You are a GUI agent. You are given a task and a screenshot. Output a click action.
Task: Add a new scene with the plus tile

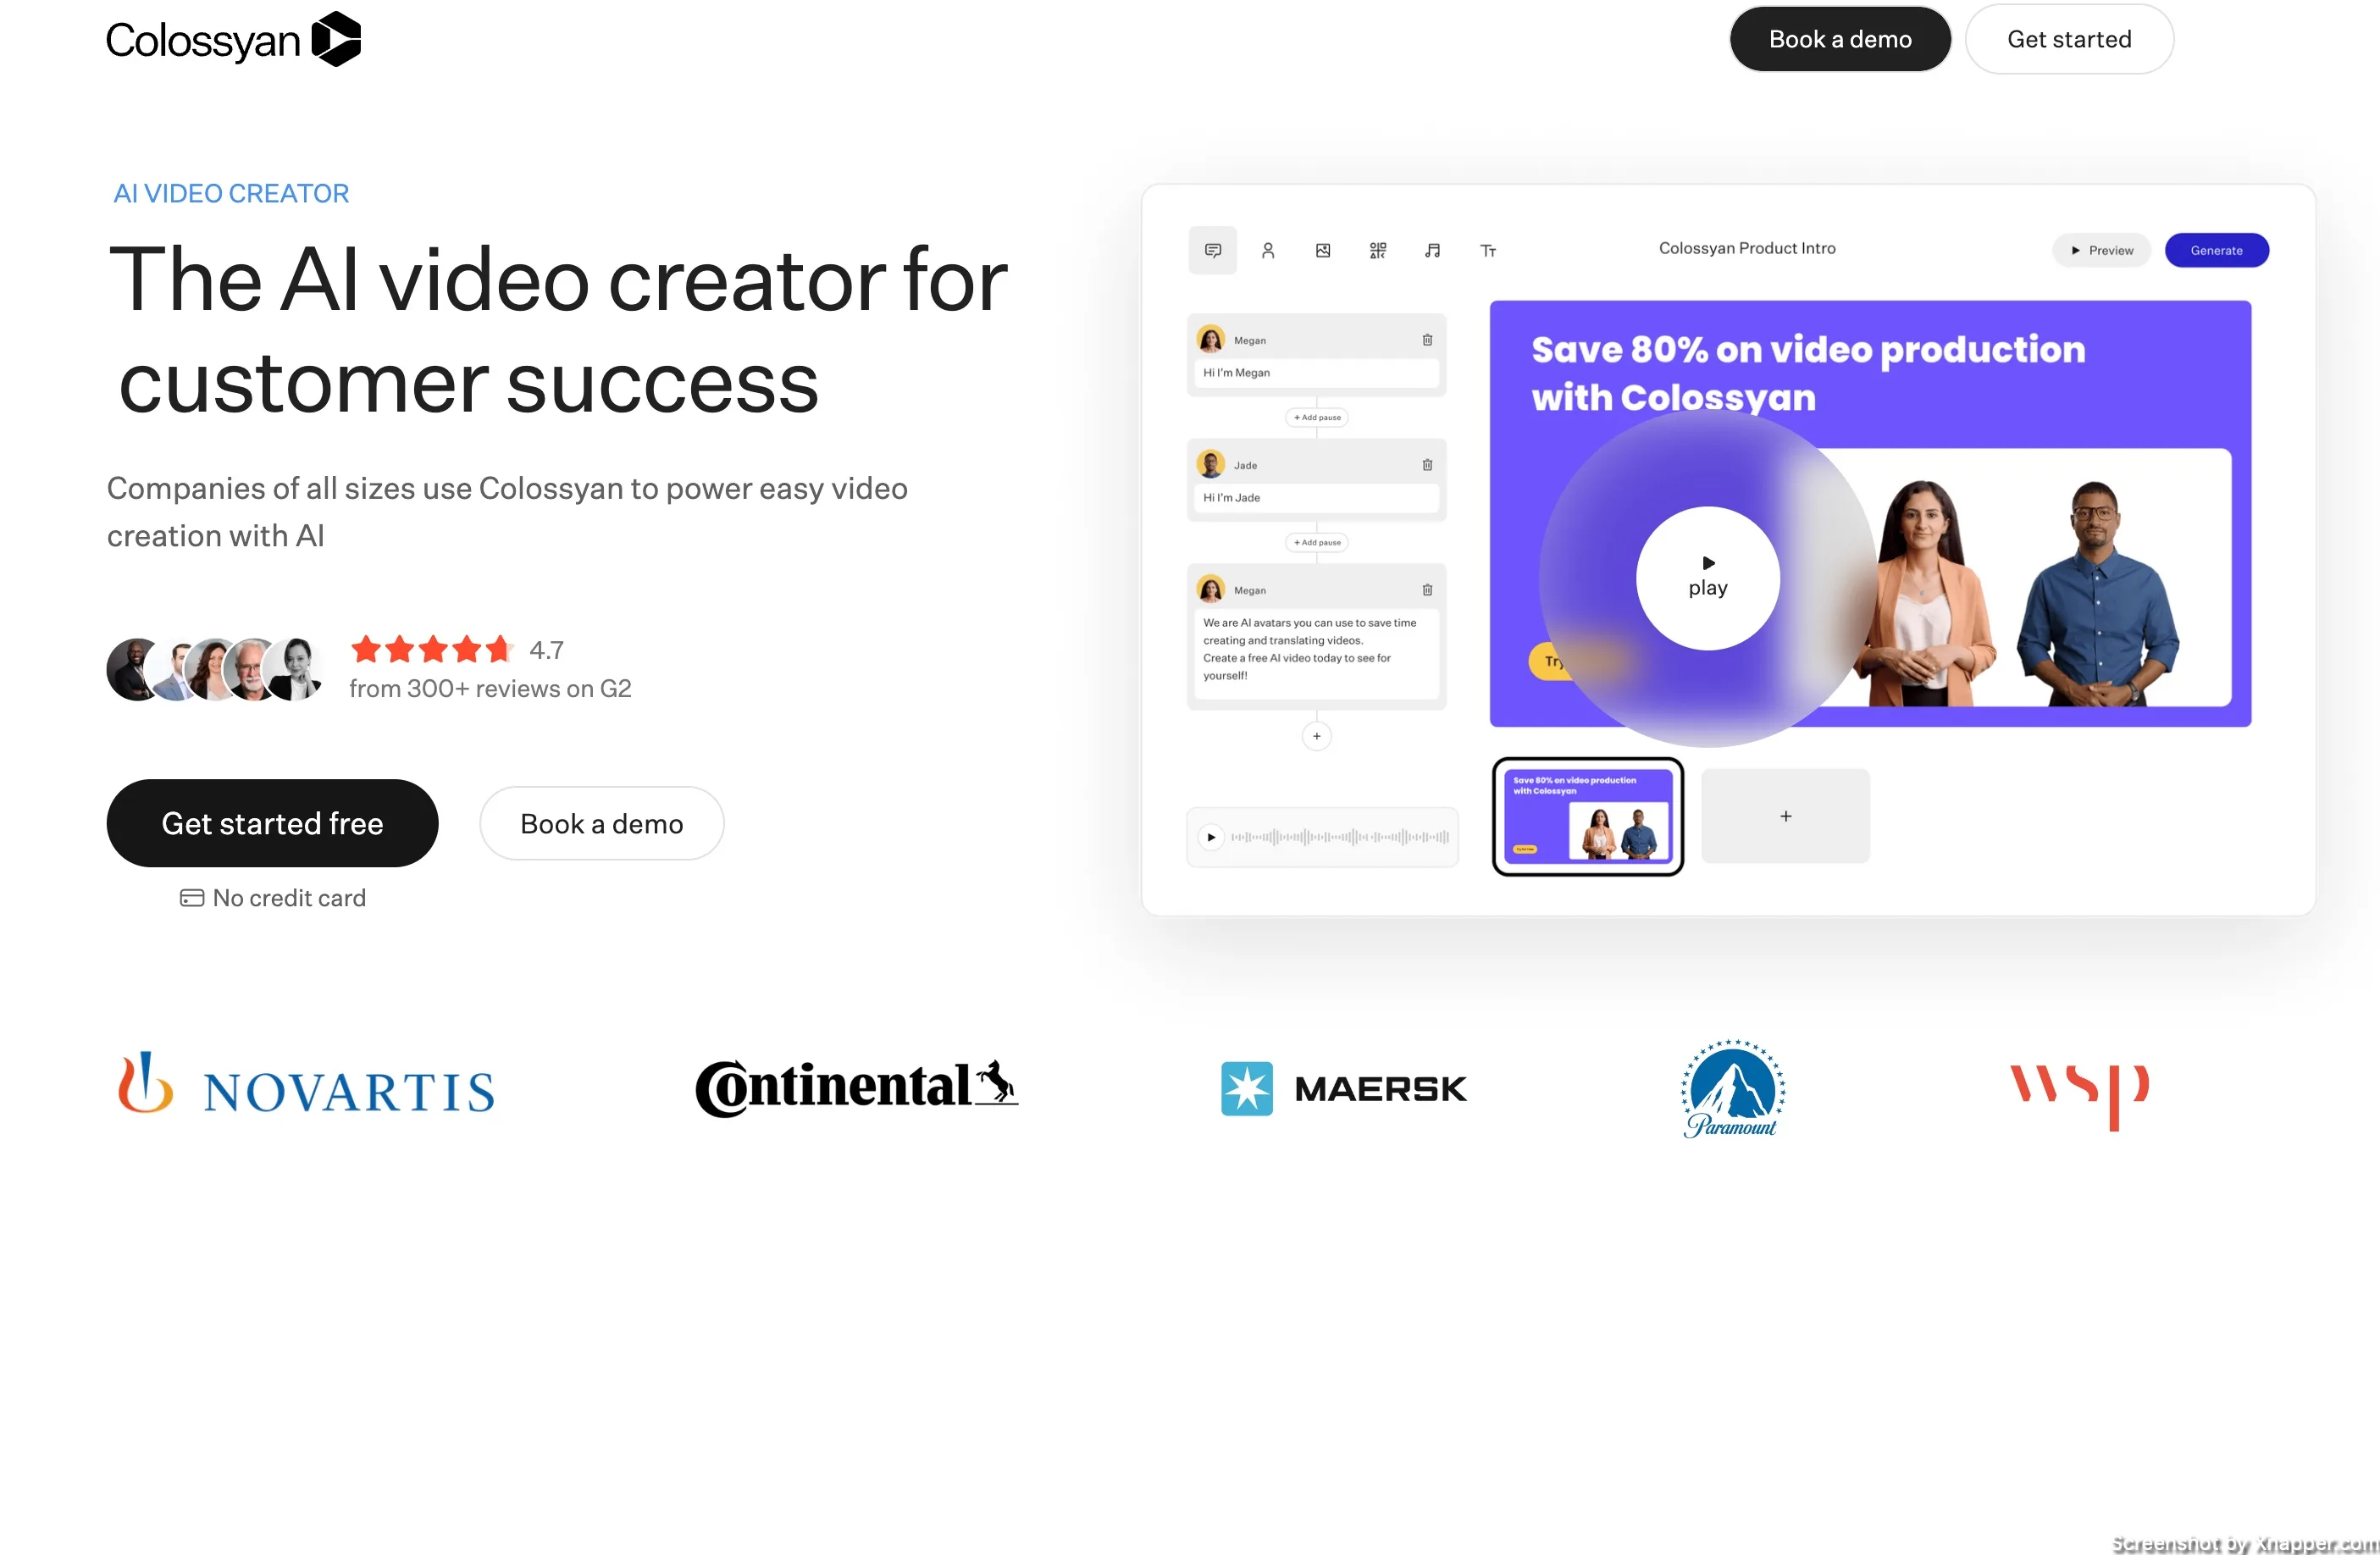1785,816
